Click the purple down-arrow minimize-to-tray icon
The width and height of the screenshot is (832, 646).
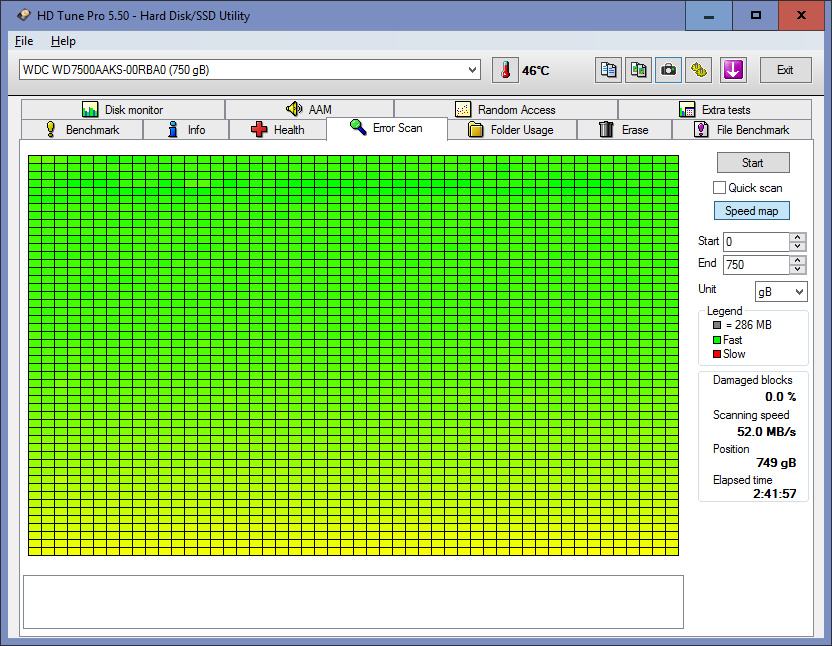pyautogui.click(x=734, y=70)
